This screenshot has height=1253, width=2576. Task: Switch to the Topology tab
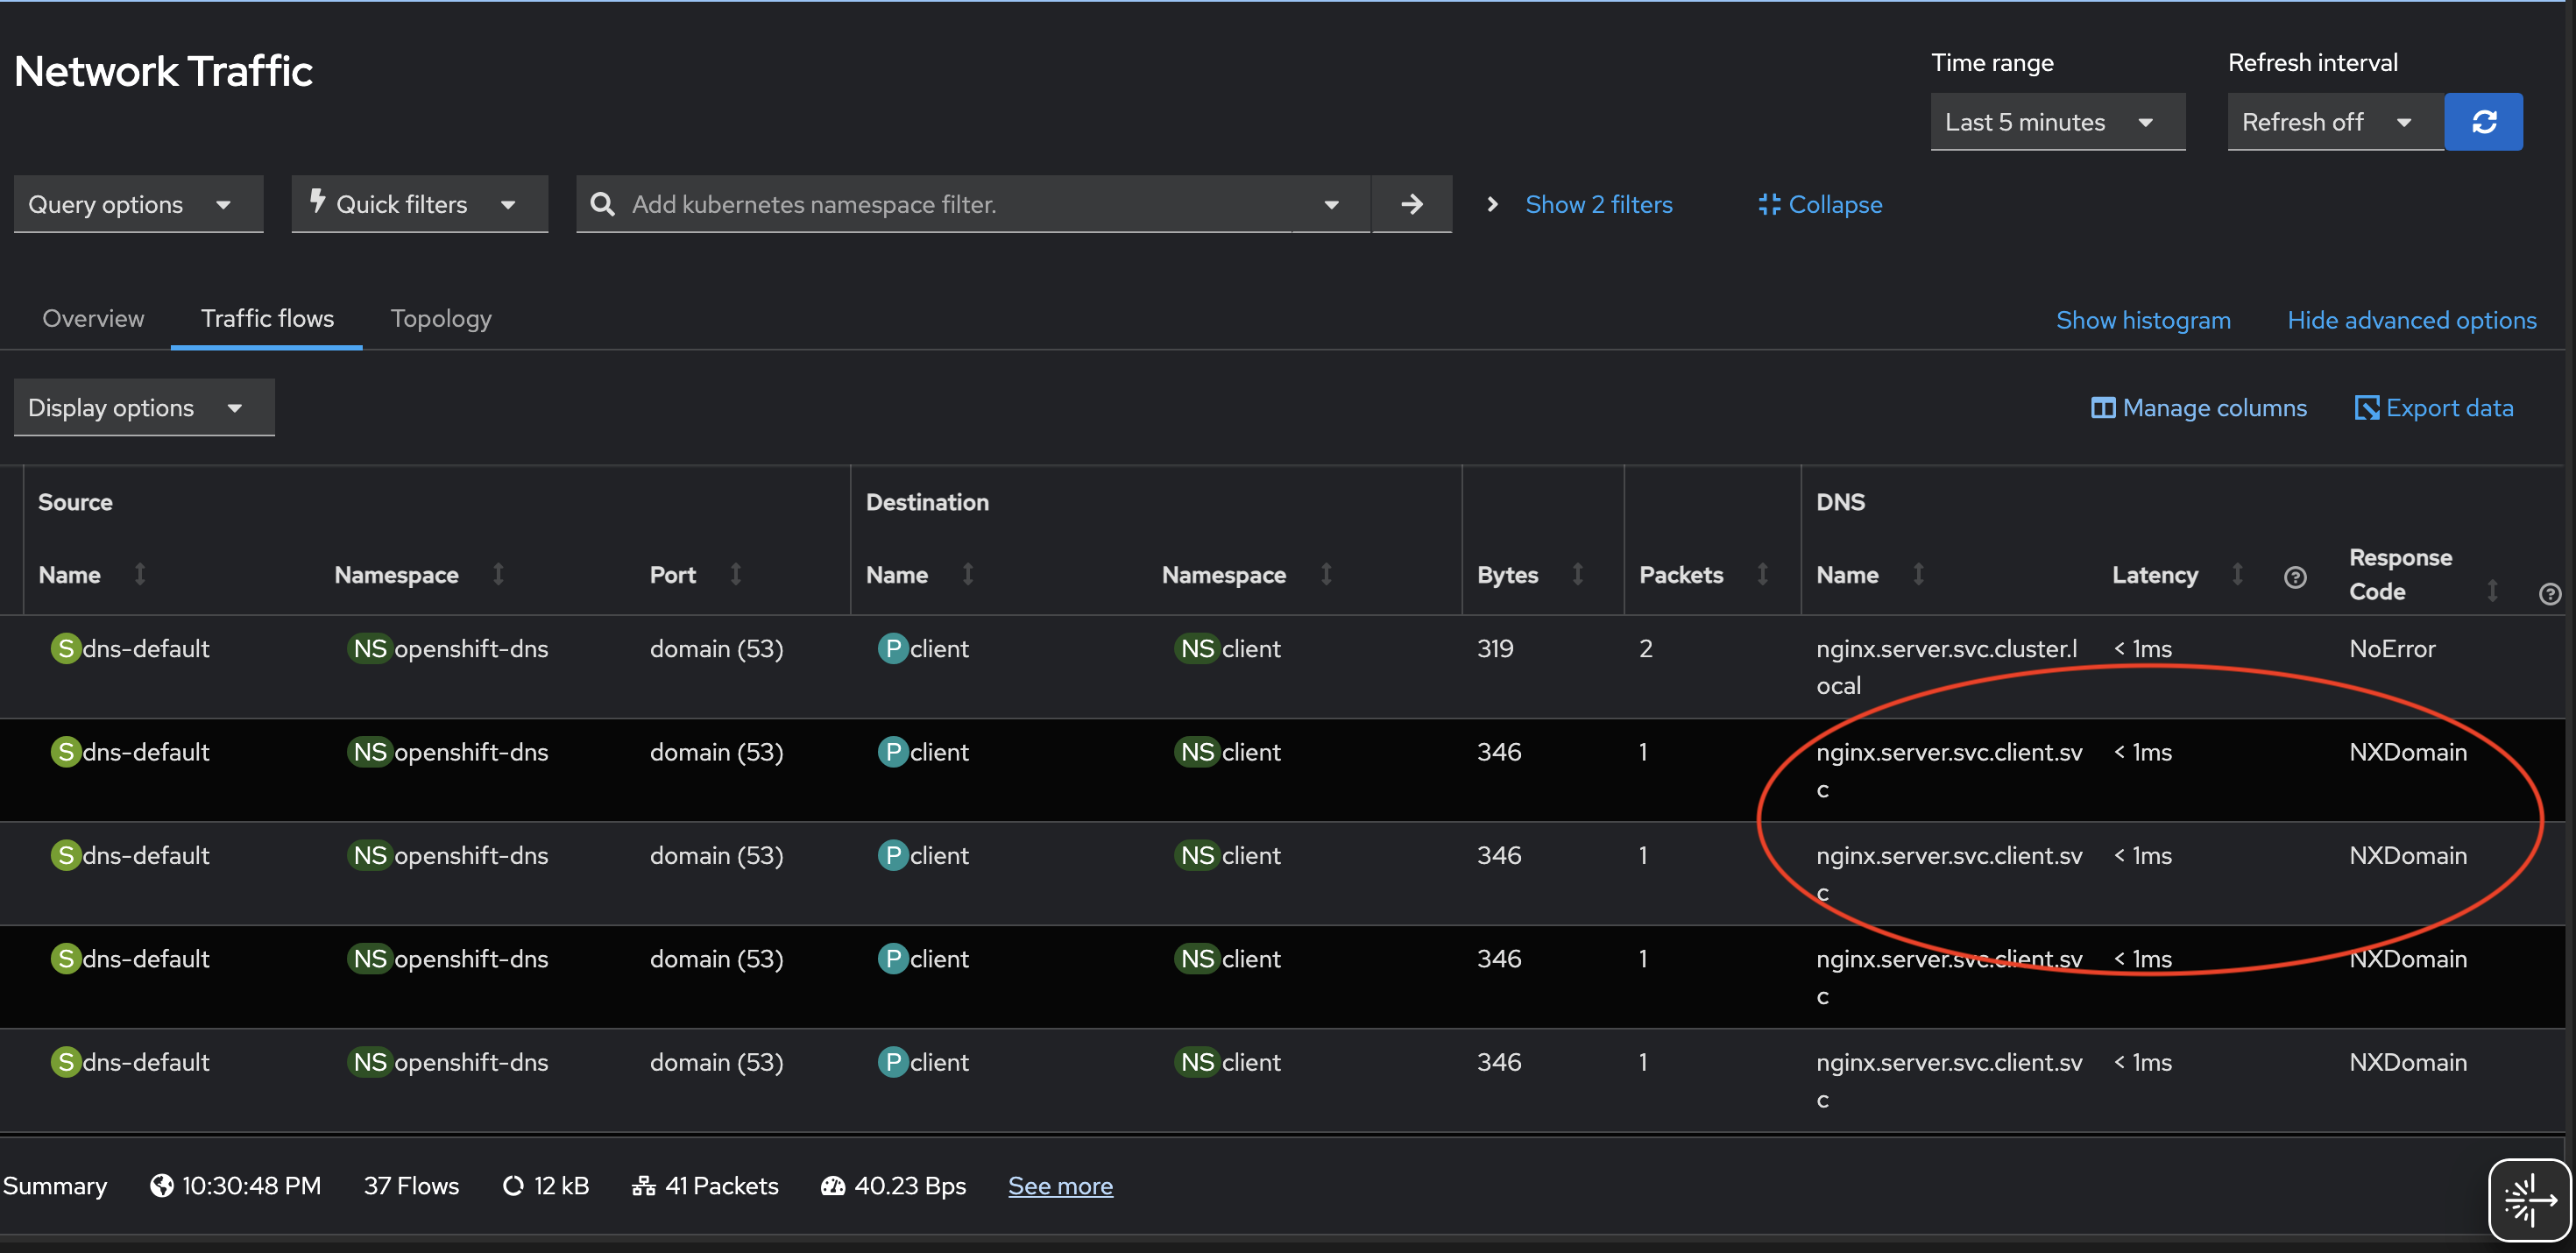point(441,318)
